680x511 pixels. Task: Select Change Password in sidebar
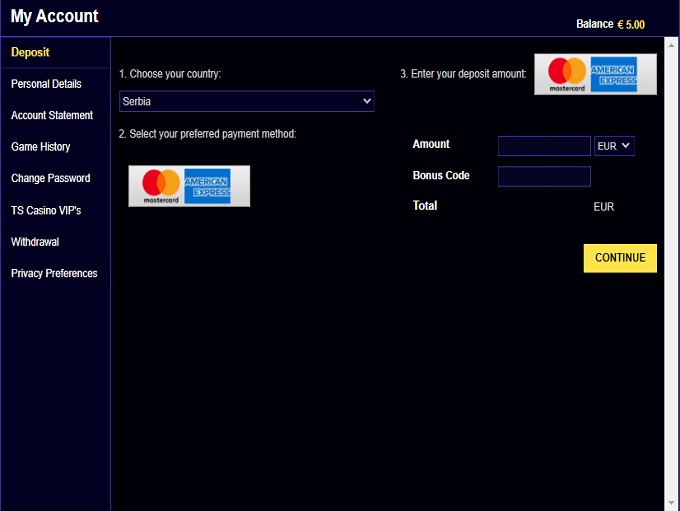[51, 178]
